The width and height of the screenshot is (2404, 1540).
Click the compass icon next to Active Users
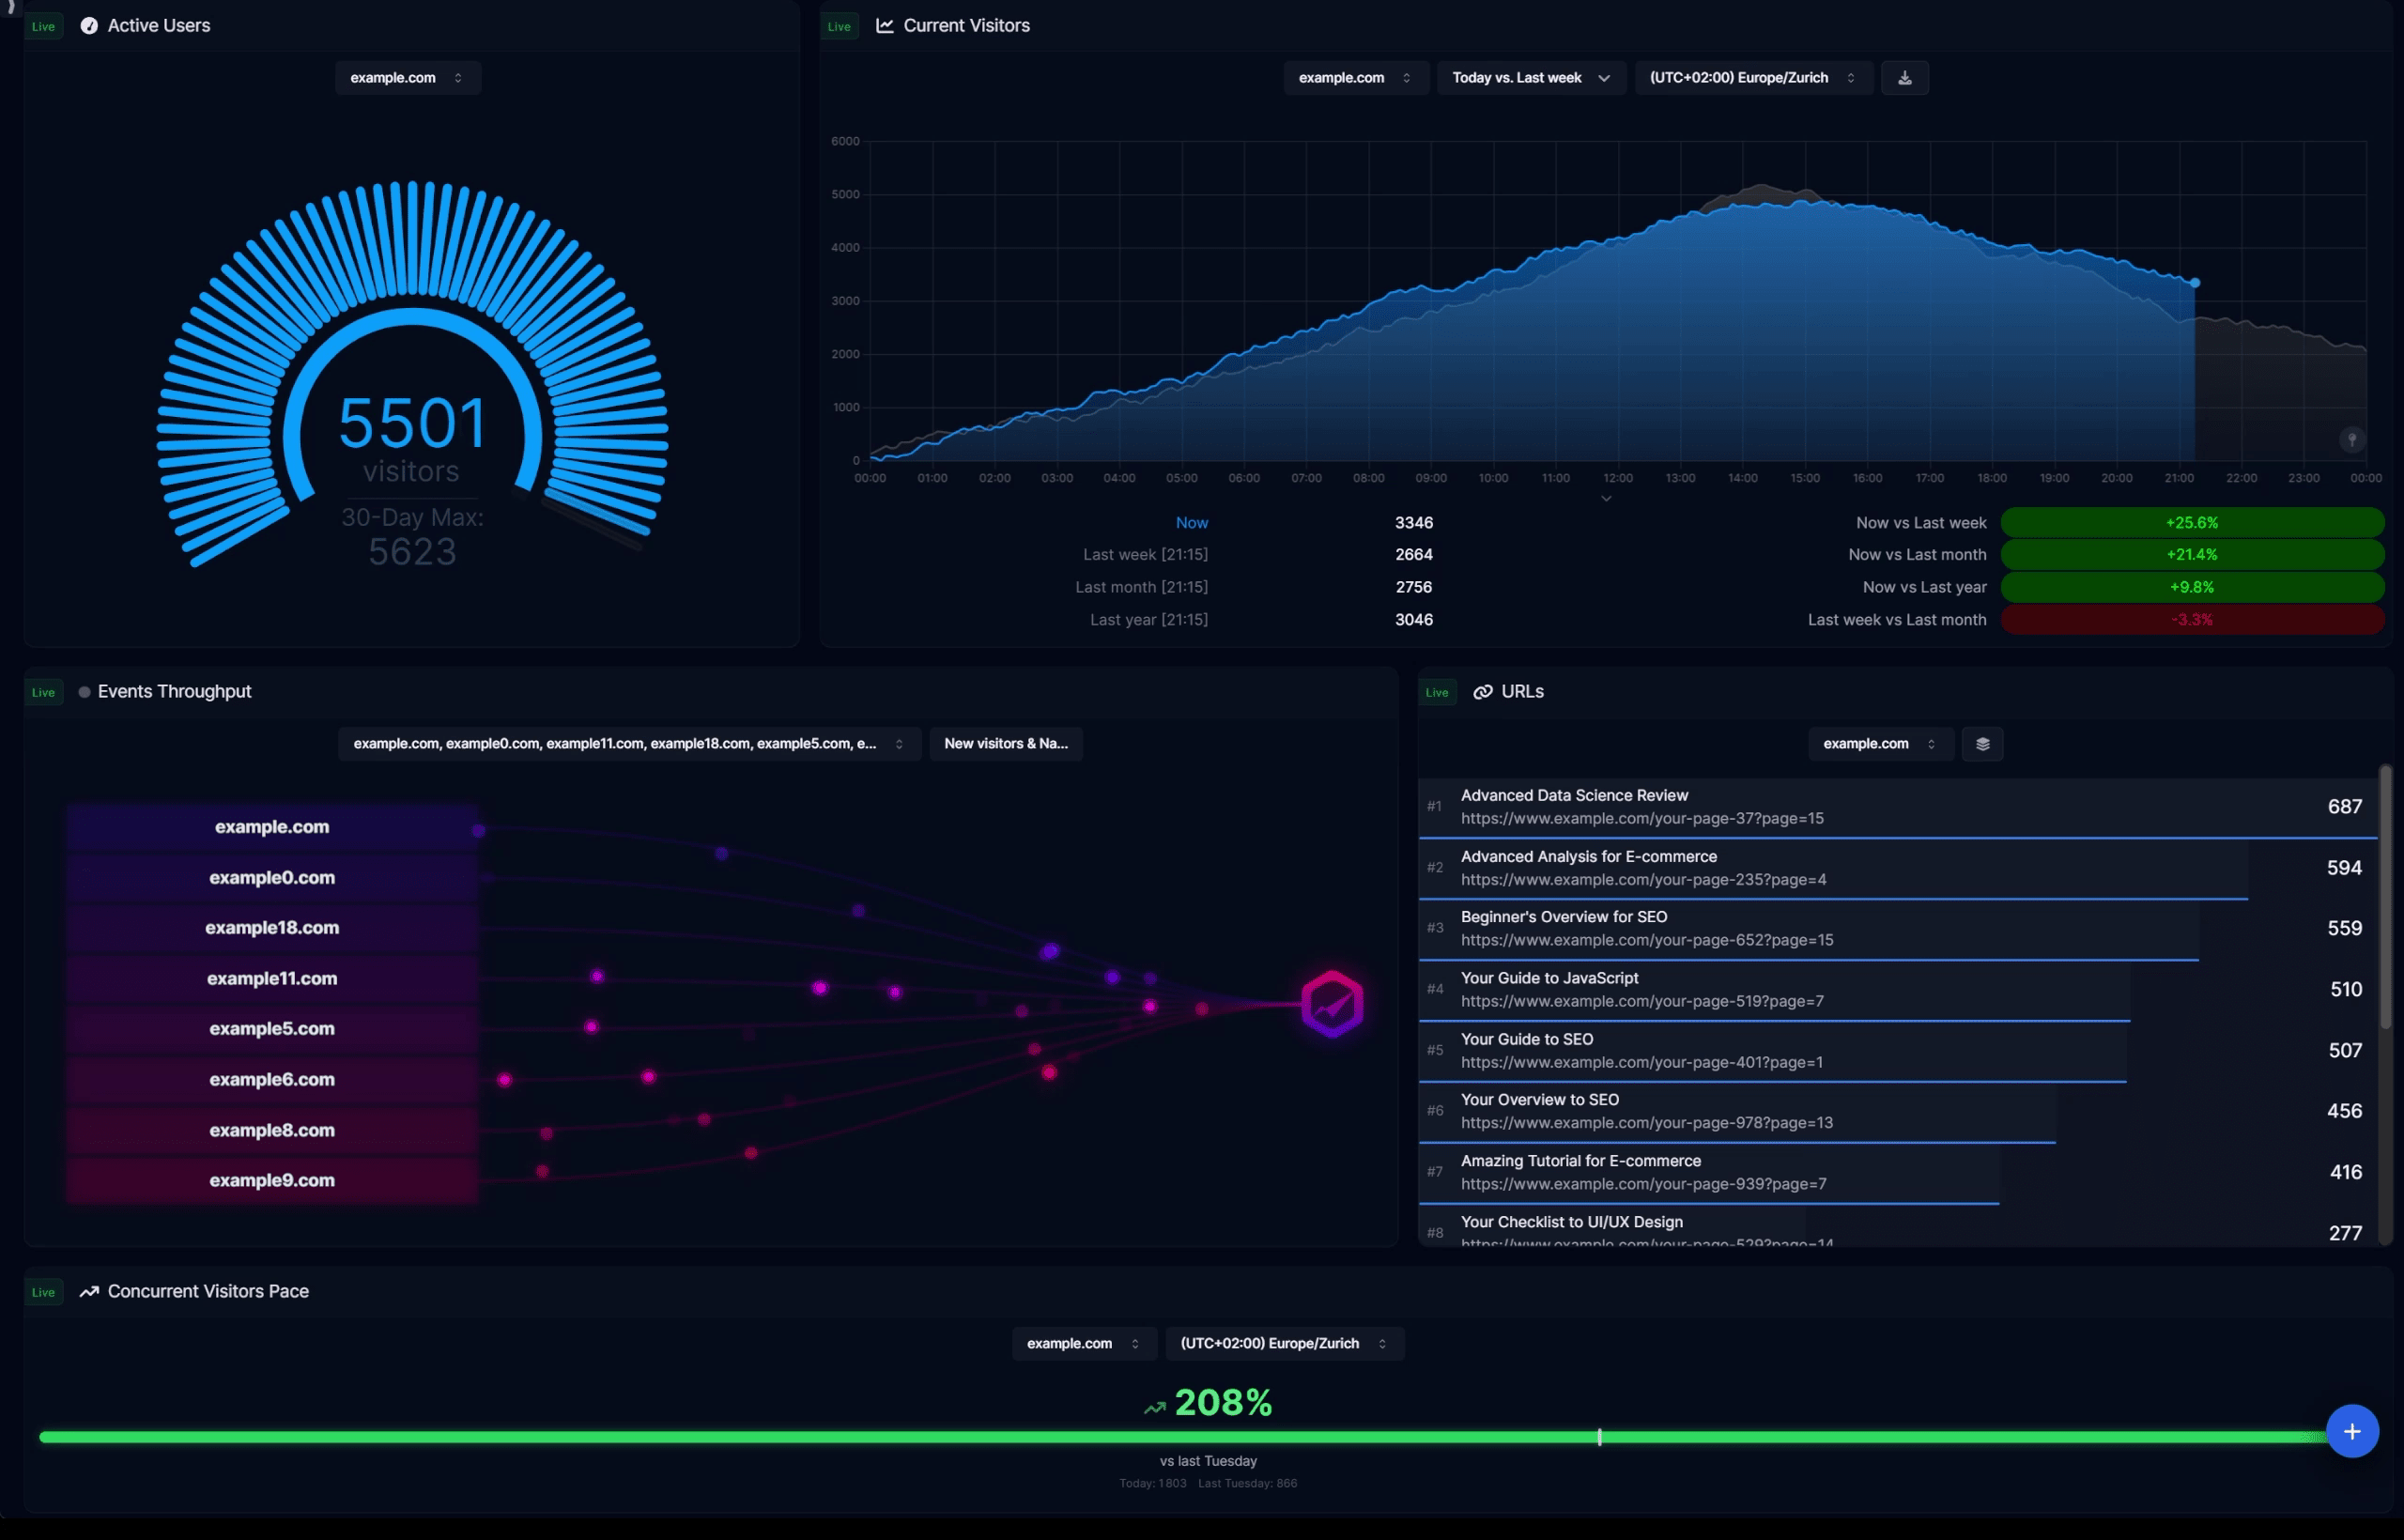pyautogui.click(x=88, y=25)
